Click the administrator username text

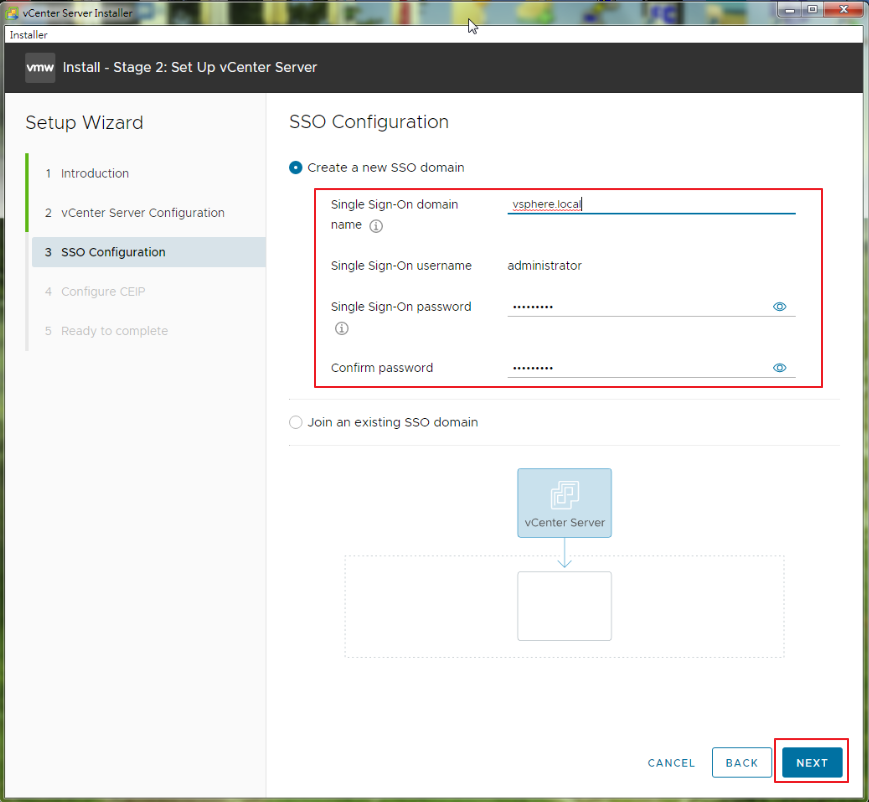pyautogui.click(x=544, y=266)
